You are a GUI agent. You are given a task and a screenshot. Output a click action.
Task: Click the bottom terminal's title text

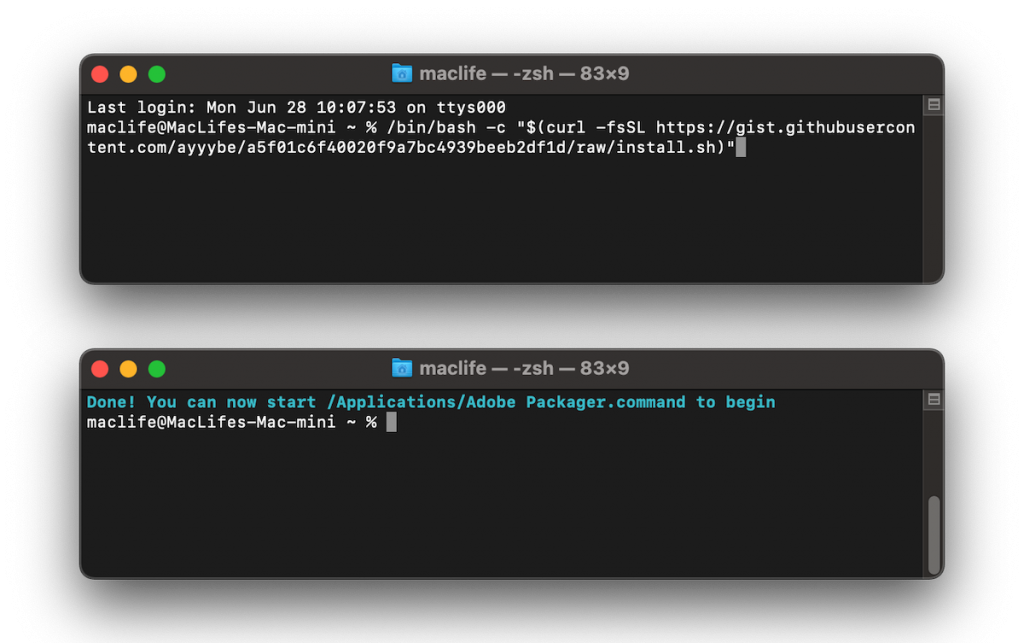[524, 369]
